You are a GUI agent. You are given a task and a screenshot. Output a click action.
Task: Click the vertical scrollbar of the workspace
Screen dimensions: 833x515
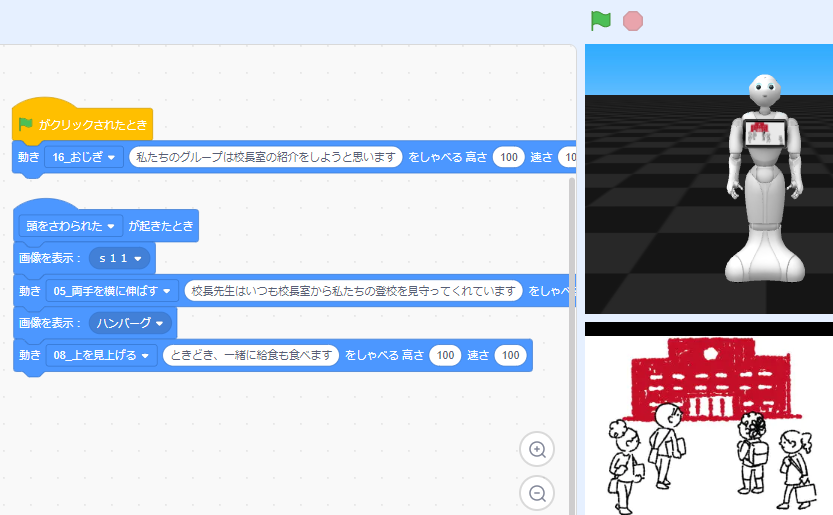click(572, 345)
